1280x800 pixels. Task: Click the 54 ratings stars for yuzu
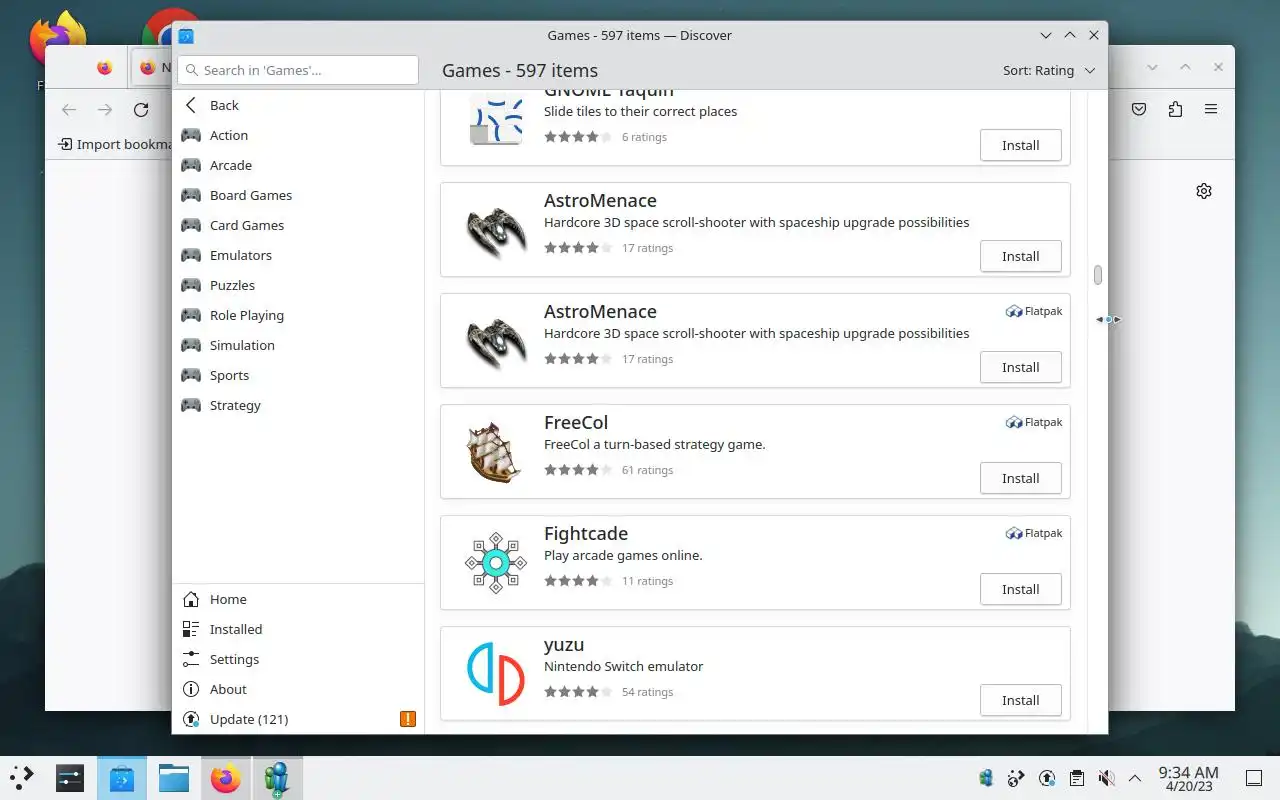(578, 692)
